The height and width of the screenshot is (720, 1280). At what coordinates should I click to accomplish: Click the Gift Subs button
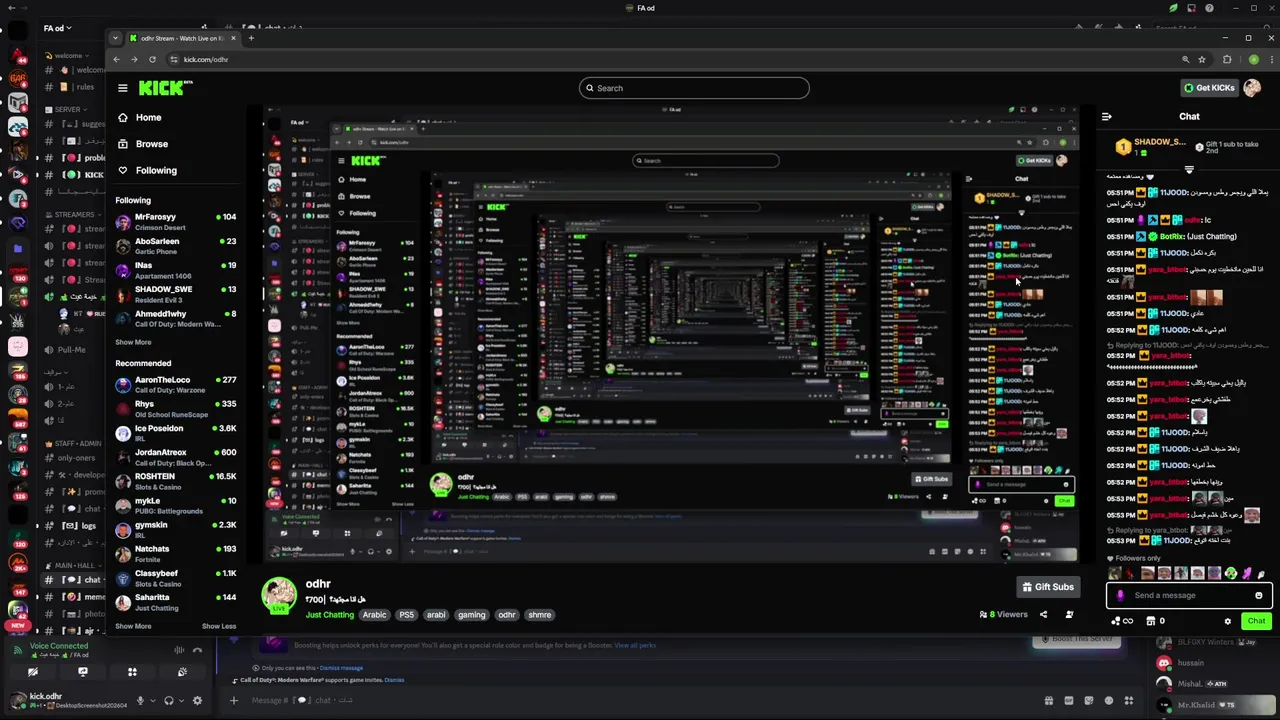tap(1047, 587)
